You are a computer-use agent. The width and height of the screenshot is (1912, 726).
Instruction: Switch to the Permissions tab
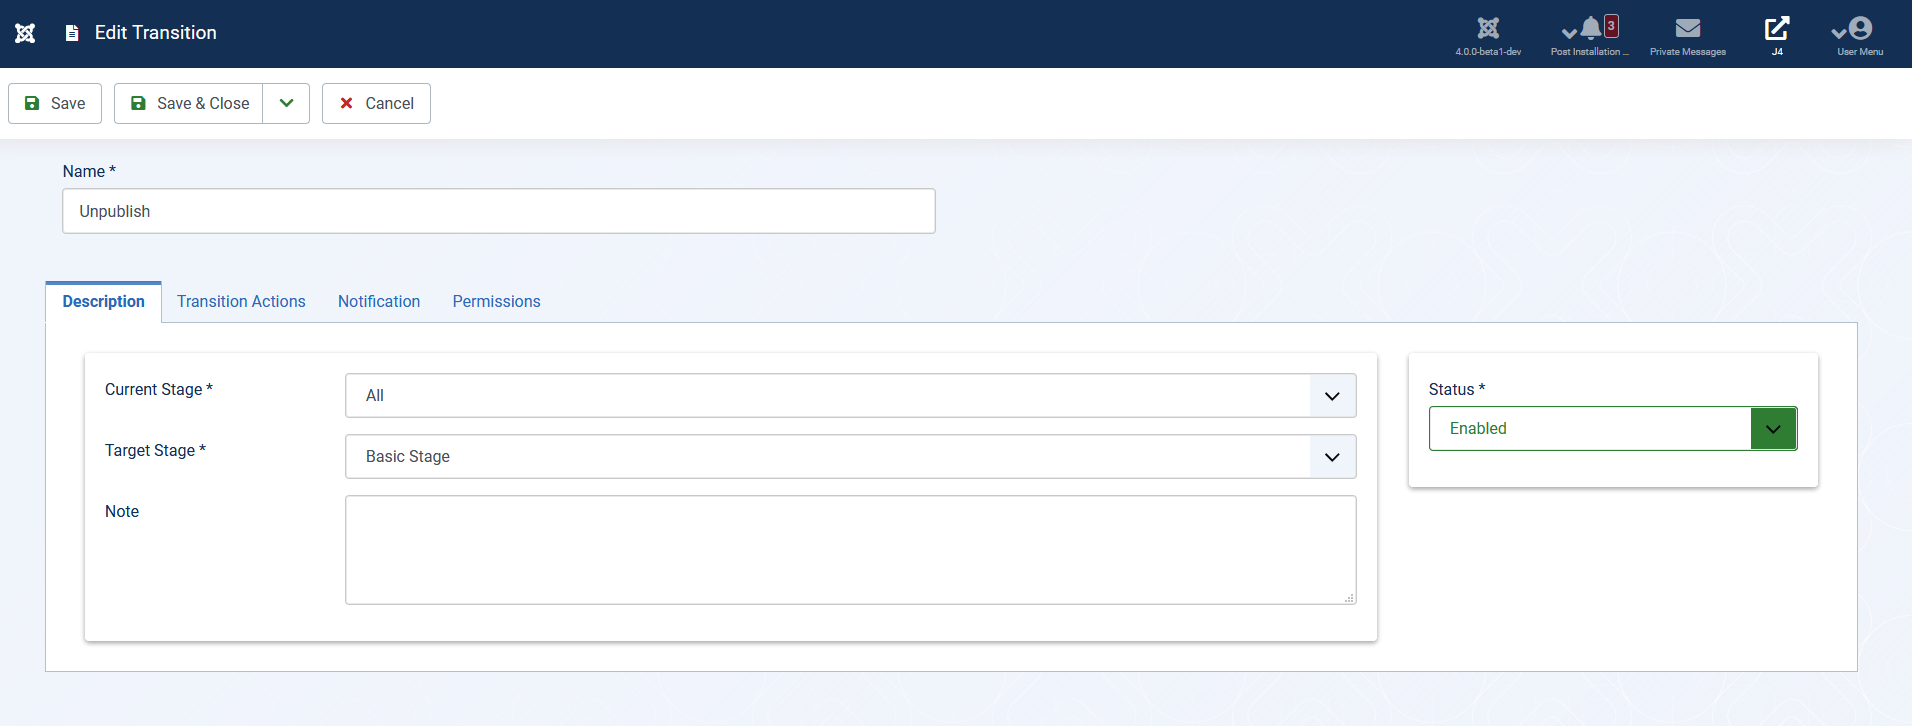[496, 301]
